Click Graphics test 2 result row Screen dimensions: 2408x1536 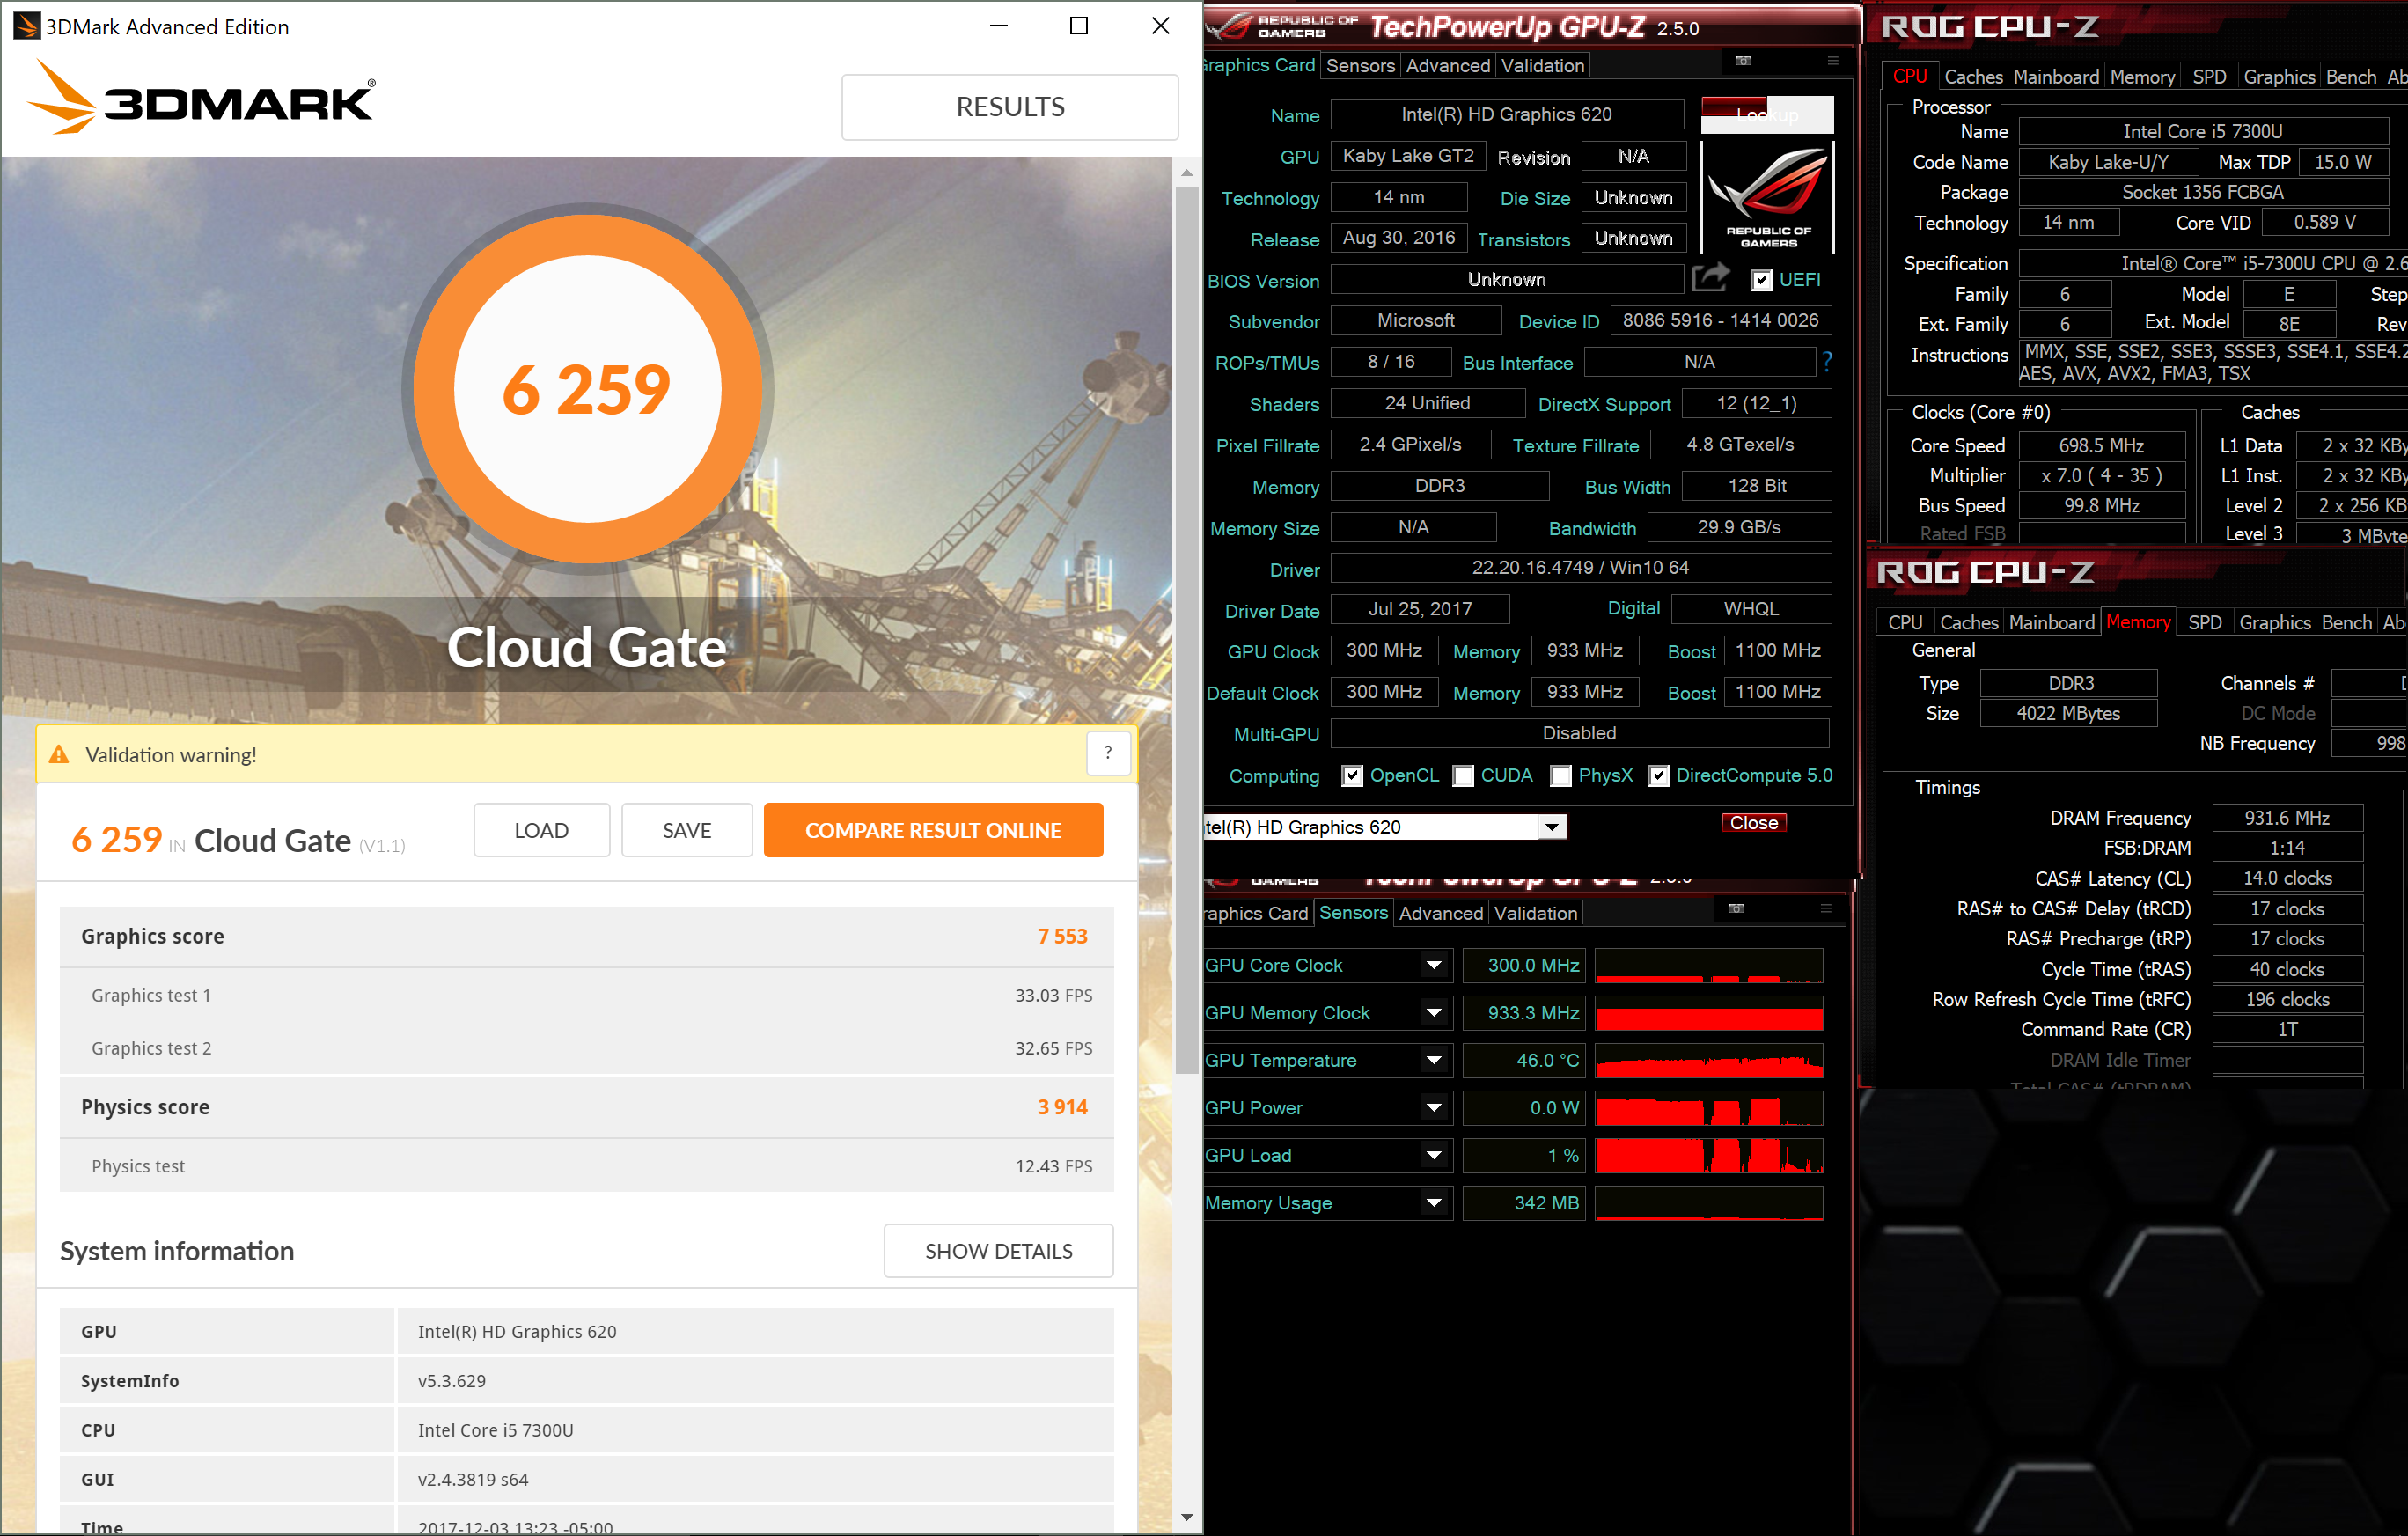[587, 1048]
